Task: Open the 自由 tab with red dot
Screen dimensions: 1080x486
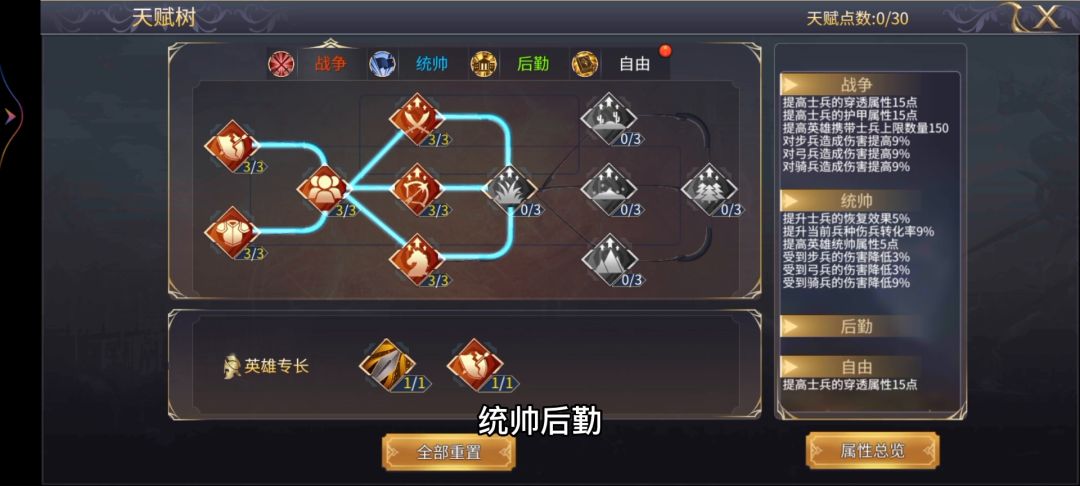Action: (634, 64)
